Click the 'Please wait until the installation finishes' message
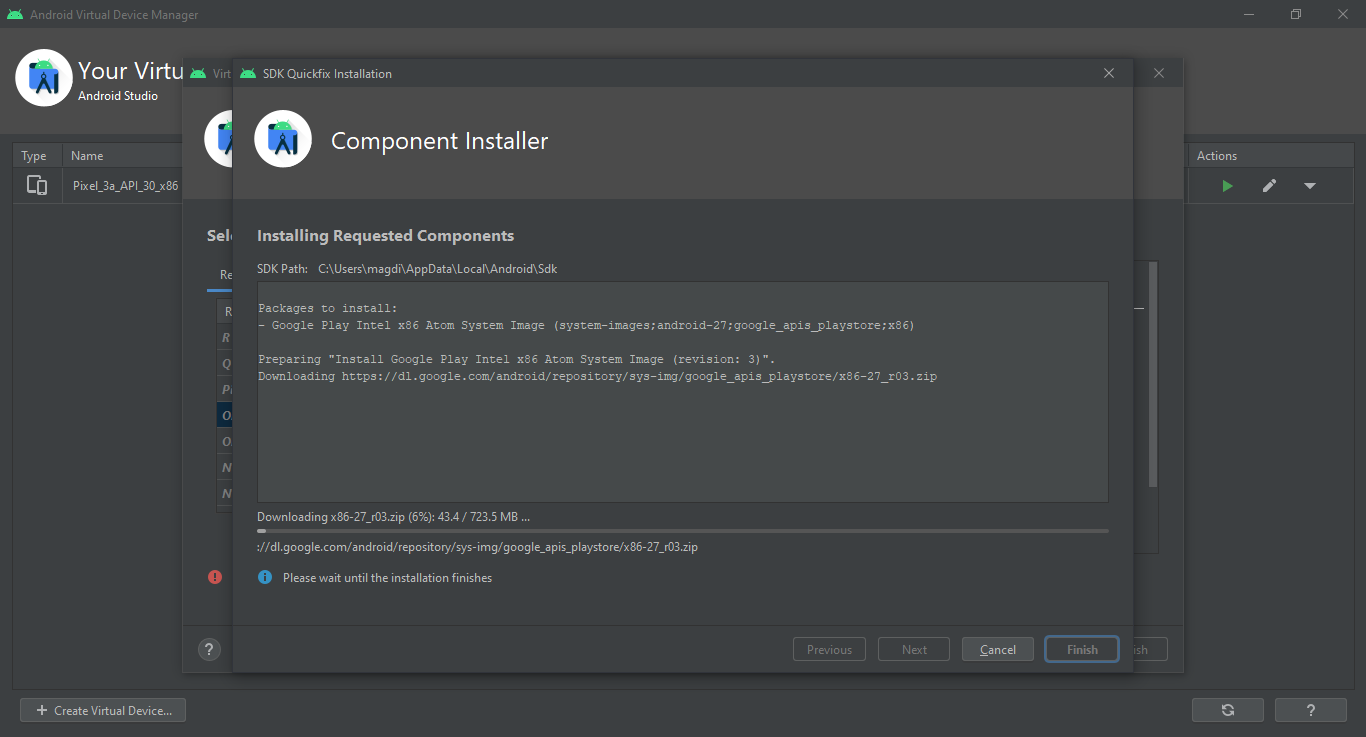 pyautogui.click(x=387, y=577)
